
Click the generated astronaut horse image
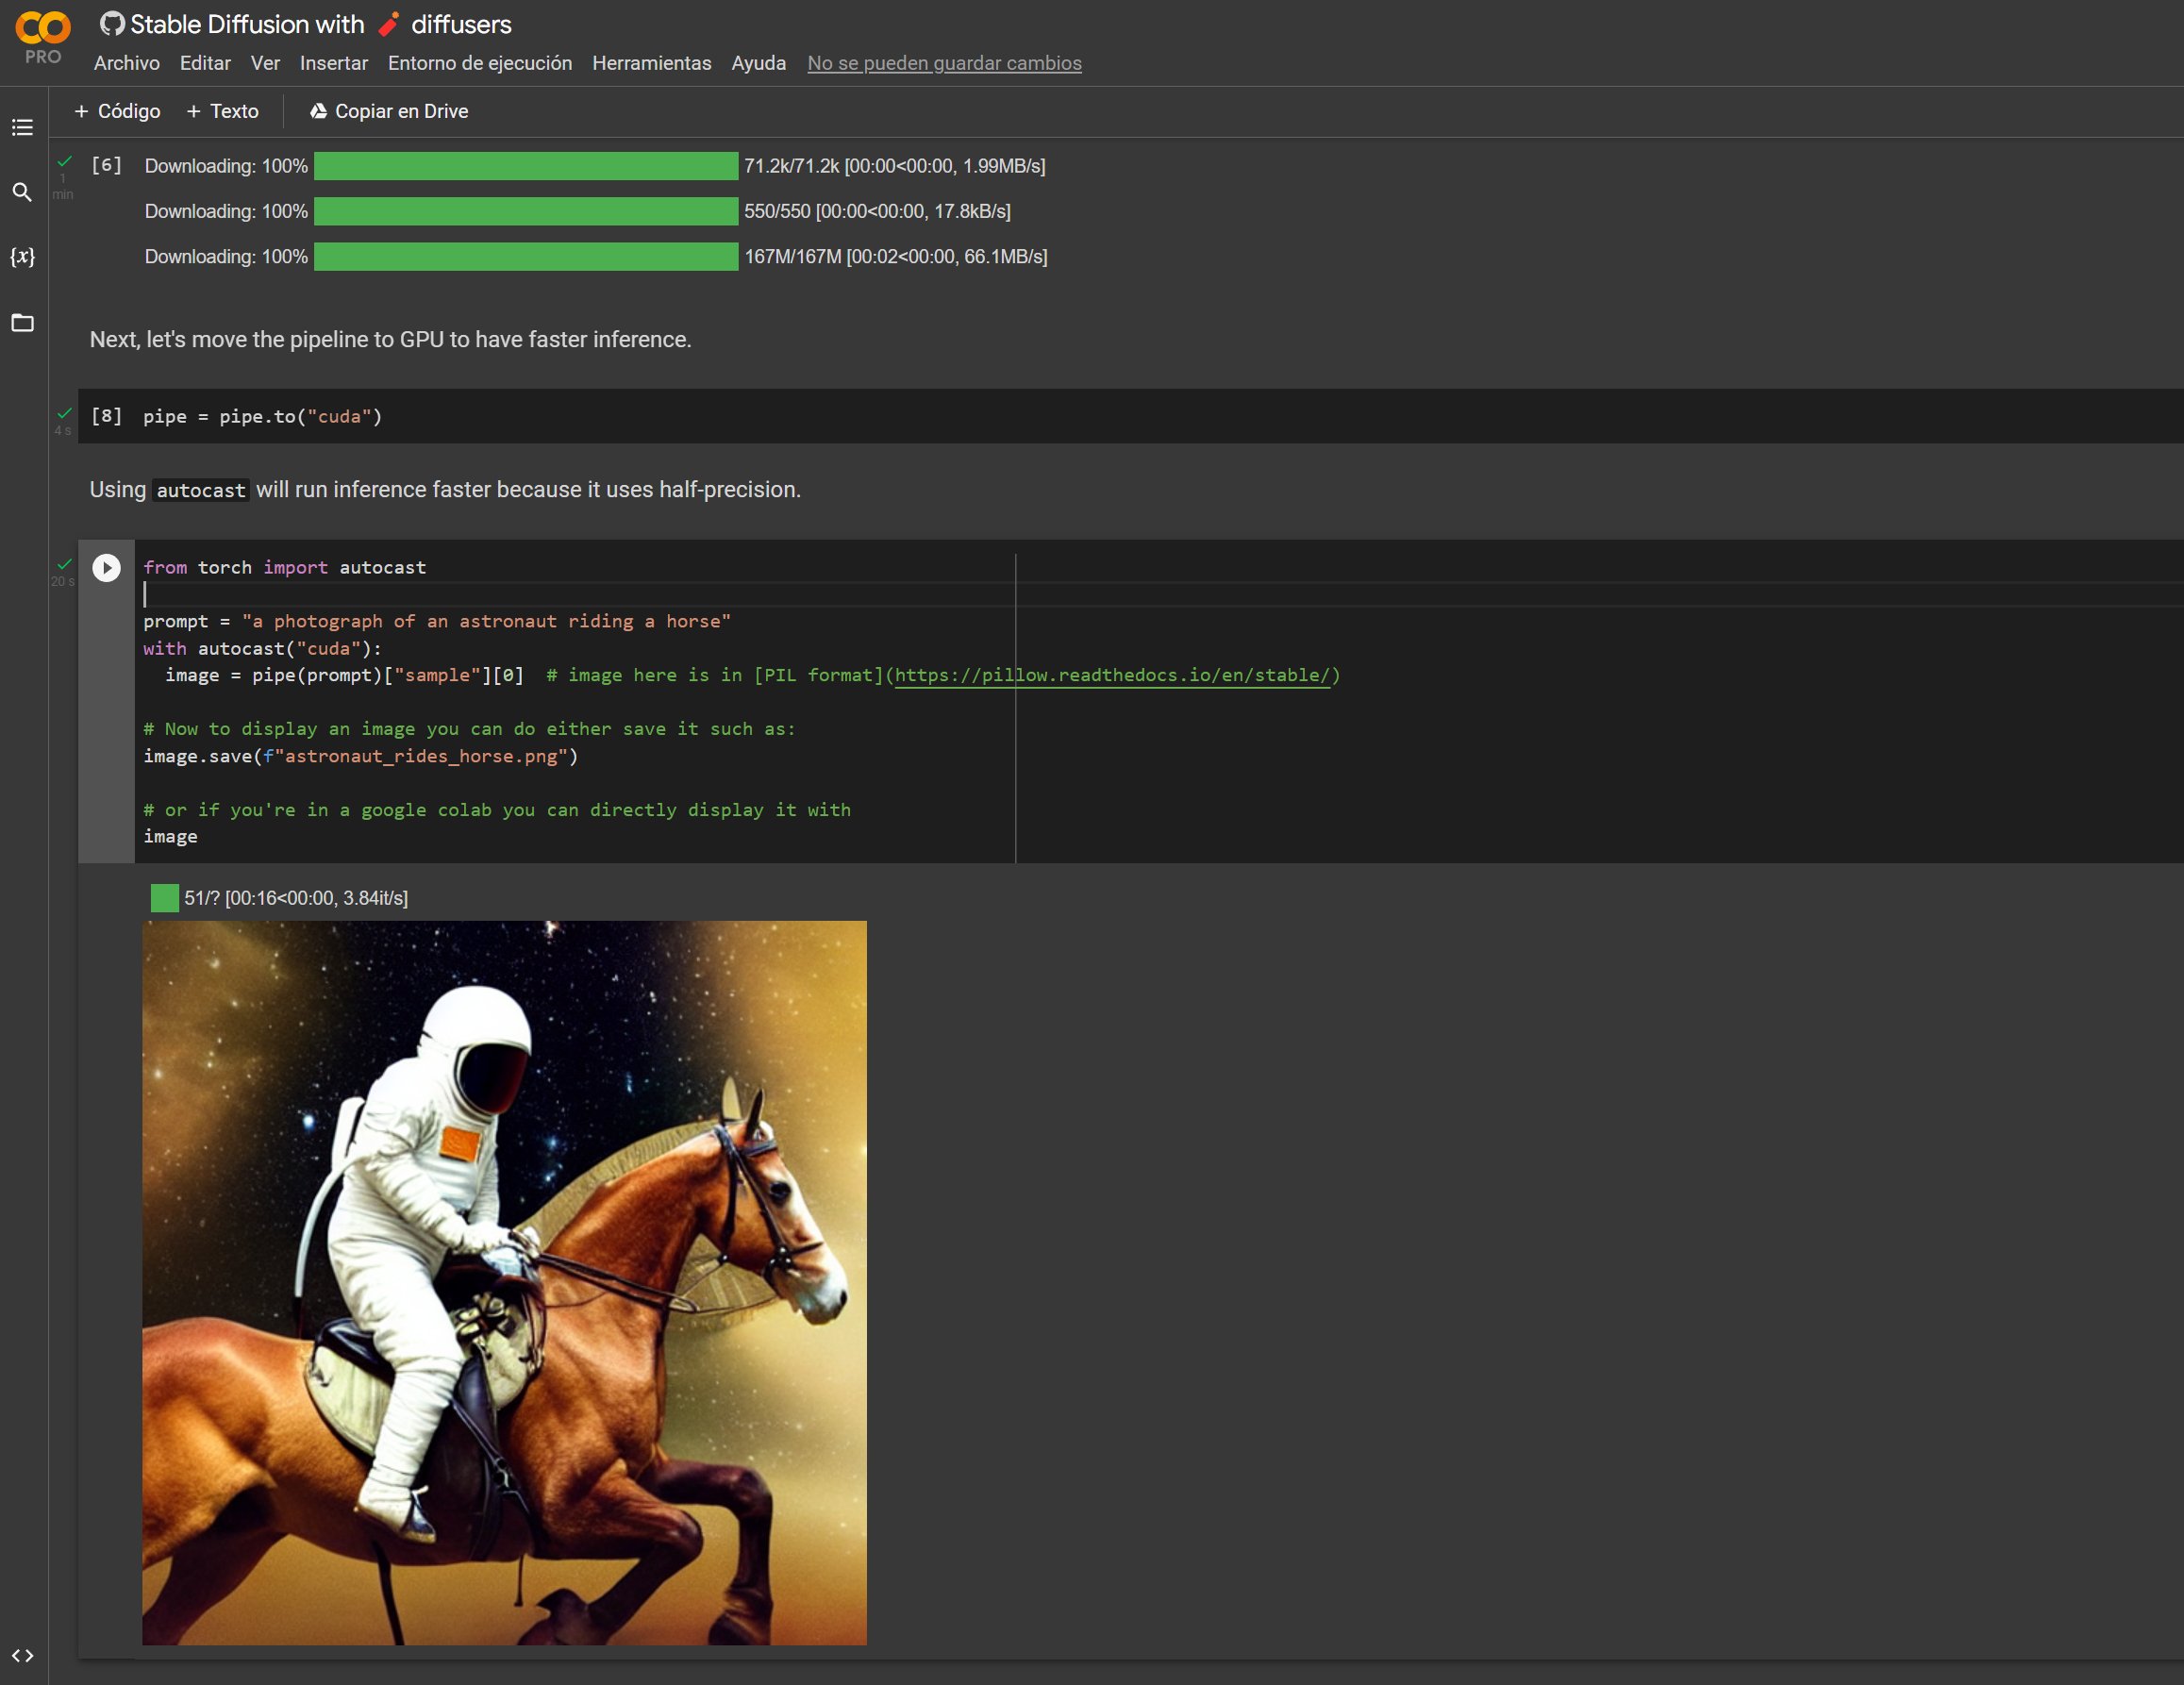(x=504, y=1282)
